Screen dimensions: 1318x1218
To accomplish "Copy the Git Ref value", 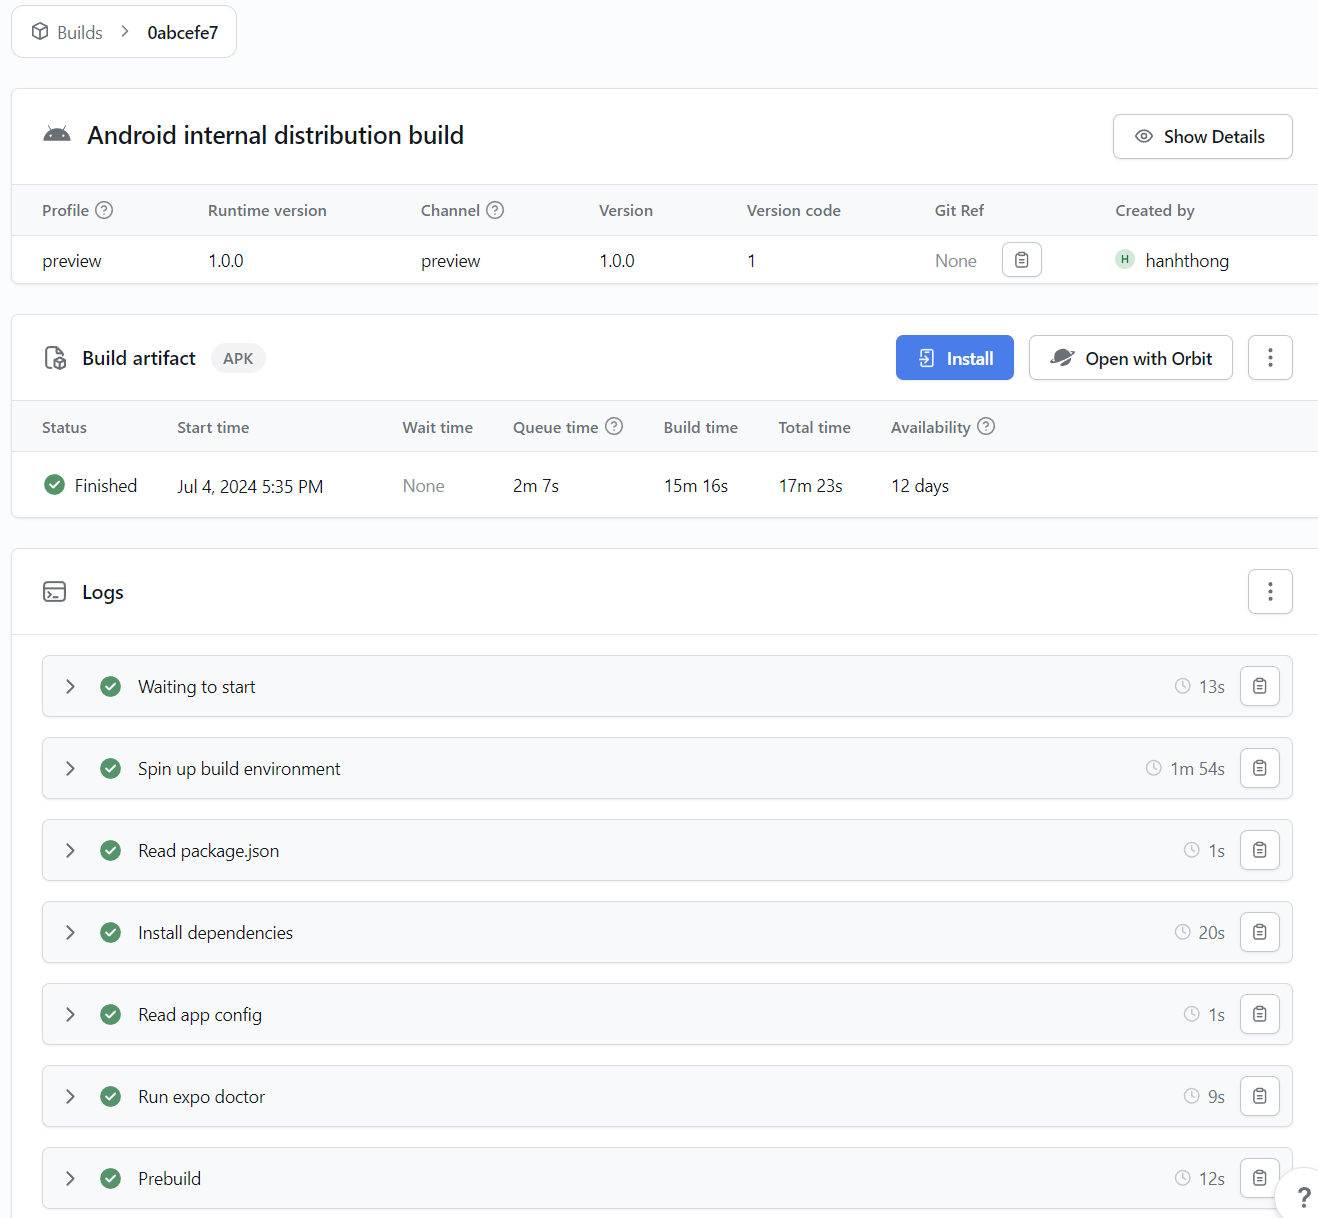I will coord(1021,260).
